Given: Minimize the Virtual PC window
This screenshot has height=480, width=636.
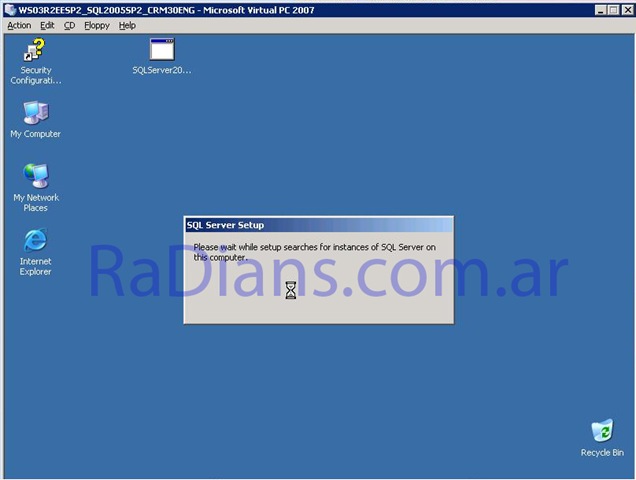Looking at the screenshot, I should (600, 9).
